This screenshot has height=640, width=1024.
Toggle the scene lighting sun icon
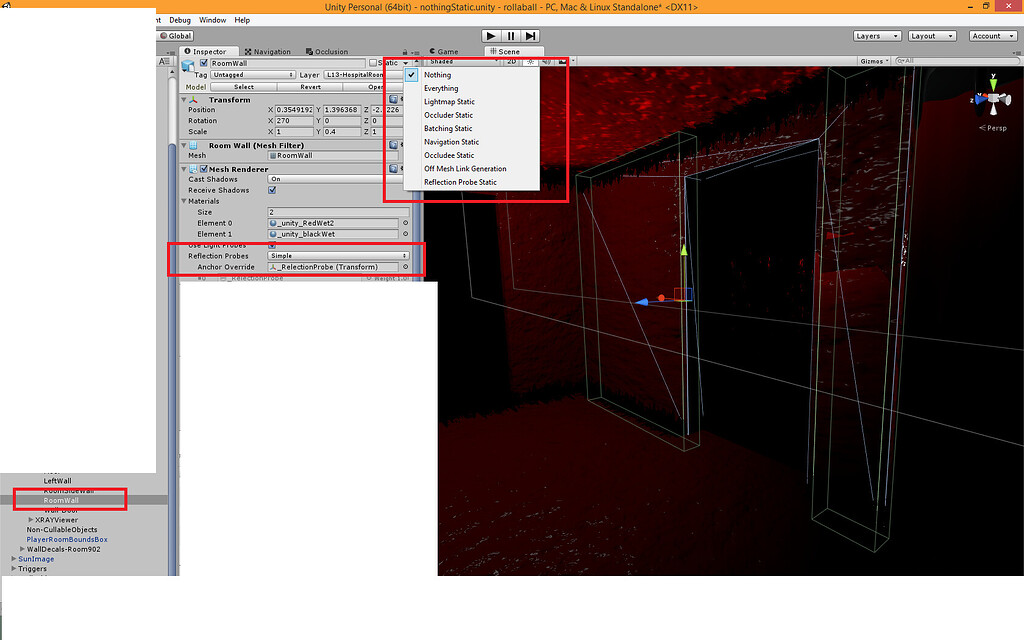tap(530, 61)
